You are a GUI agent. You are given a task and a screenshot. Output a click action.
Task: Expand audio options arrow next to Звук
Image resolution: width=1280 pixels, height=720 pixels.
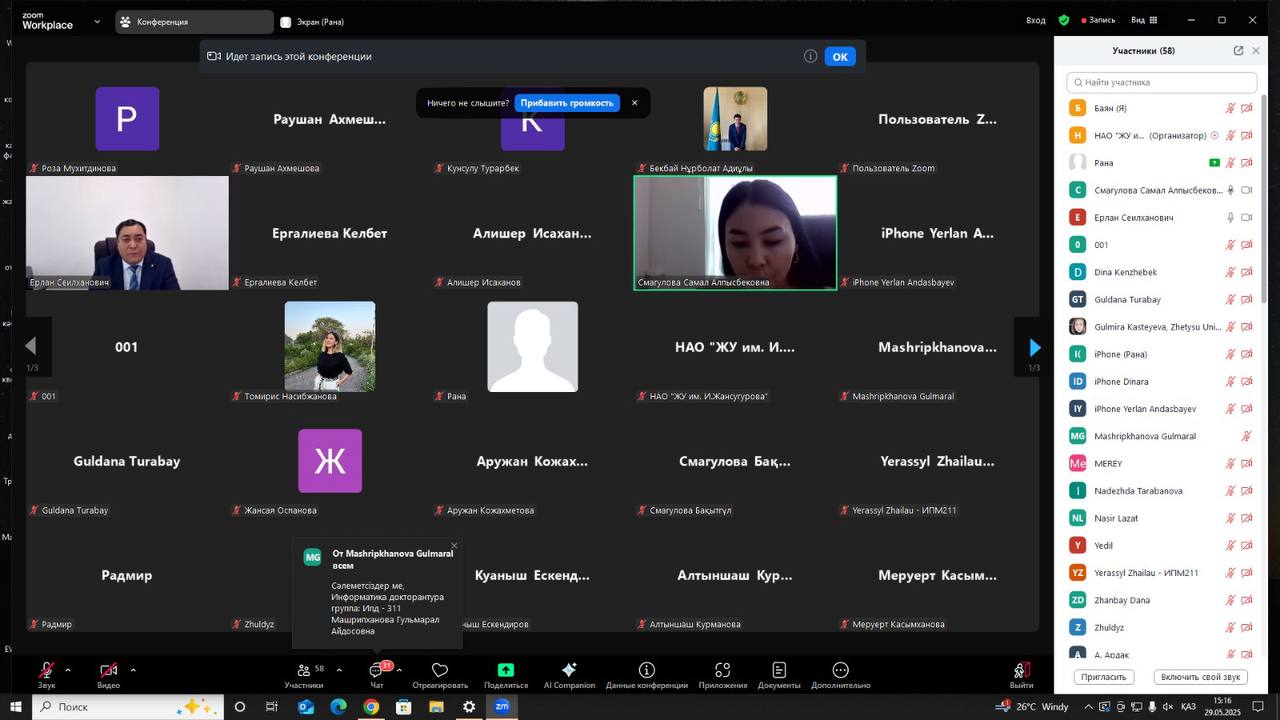point(68,670)
